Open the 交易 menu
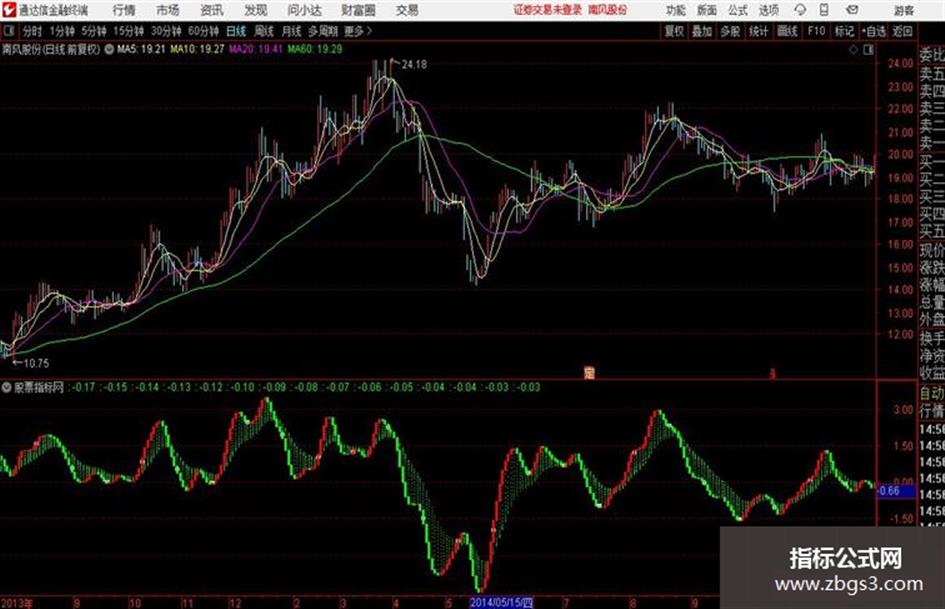 407,10
